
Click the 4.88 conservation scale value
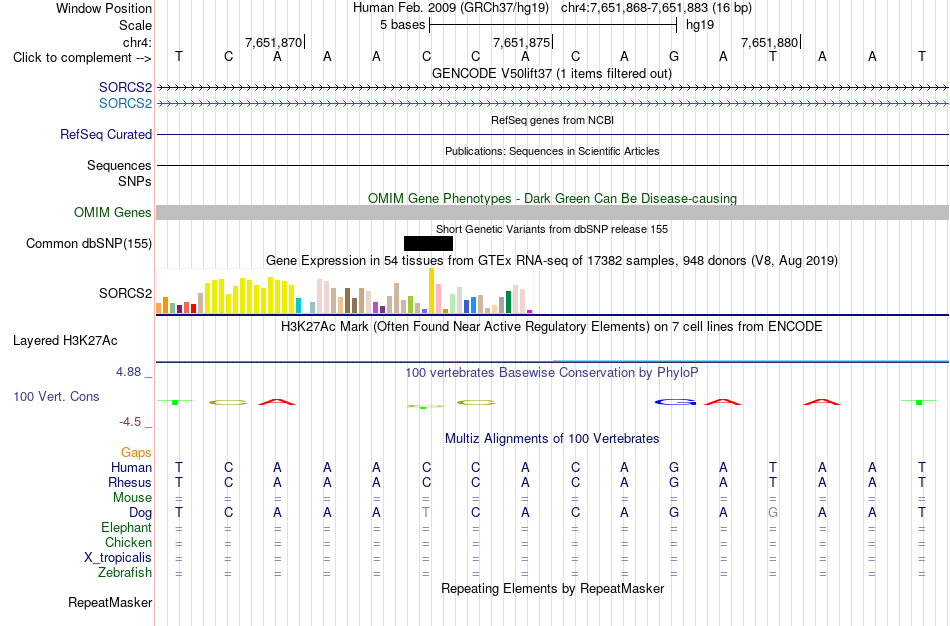pyautogui.click(x=128, y=371)
